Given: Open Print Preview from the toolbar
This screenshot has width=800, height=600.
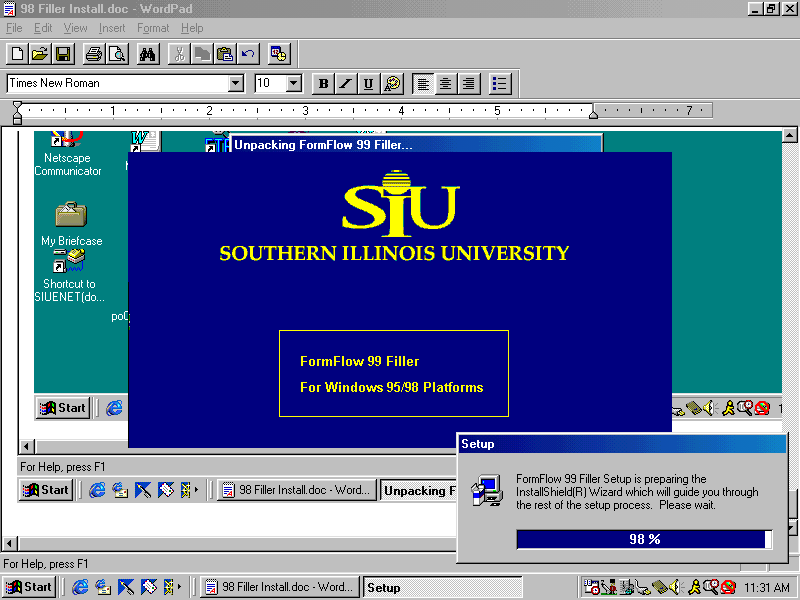Looking at the screenshot, I should (x=117, y=54).
